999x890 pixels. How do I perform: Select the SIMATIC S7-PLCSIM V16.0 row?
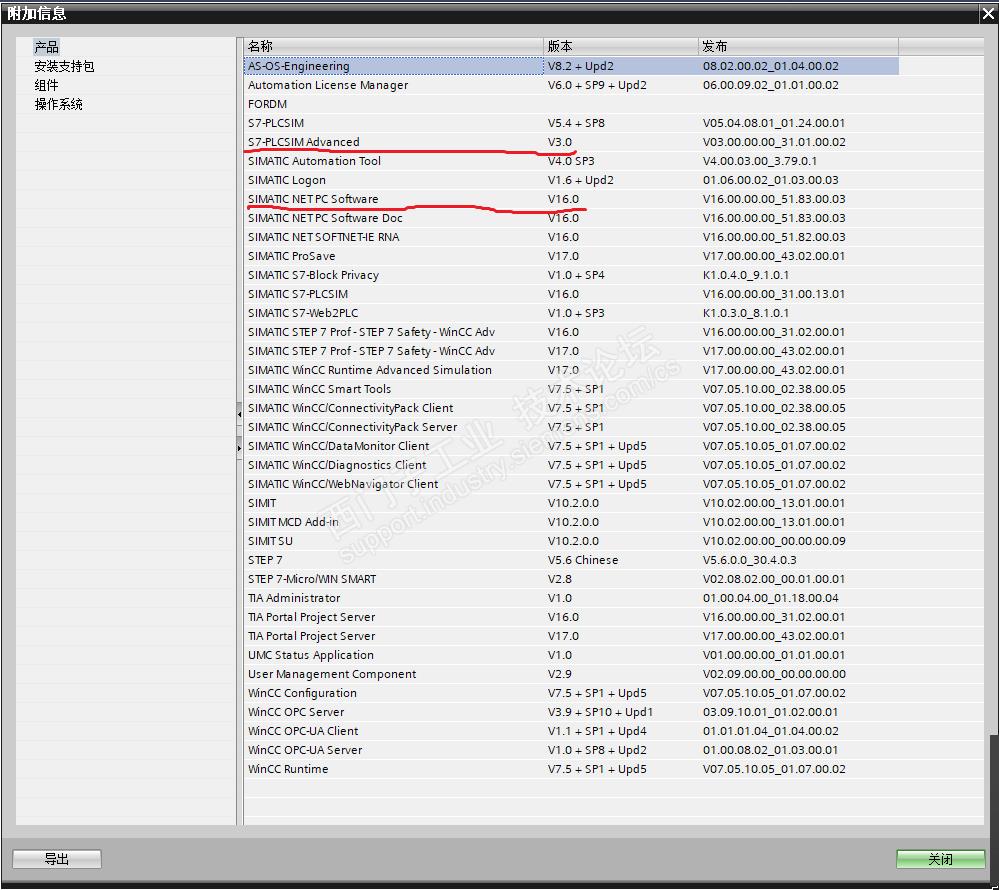(571, 294)
